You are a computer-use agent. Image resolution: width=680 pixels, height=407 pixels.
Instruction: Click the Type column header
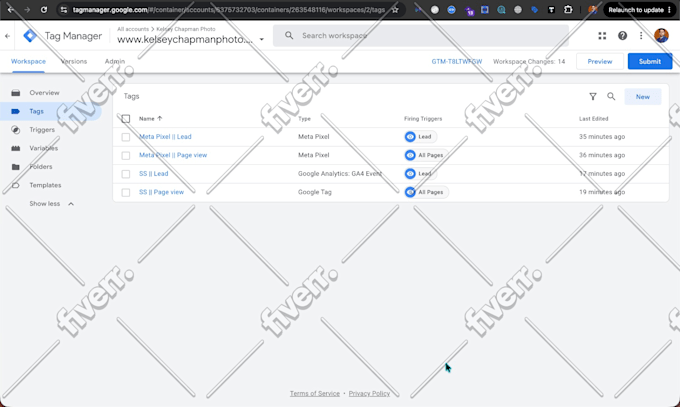coord(304,118)
